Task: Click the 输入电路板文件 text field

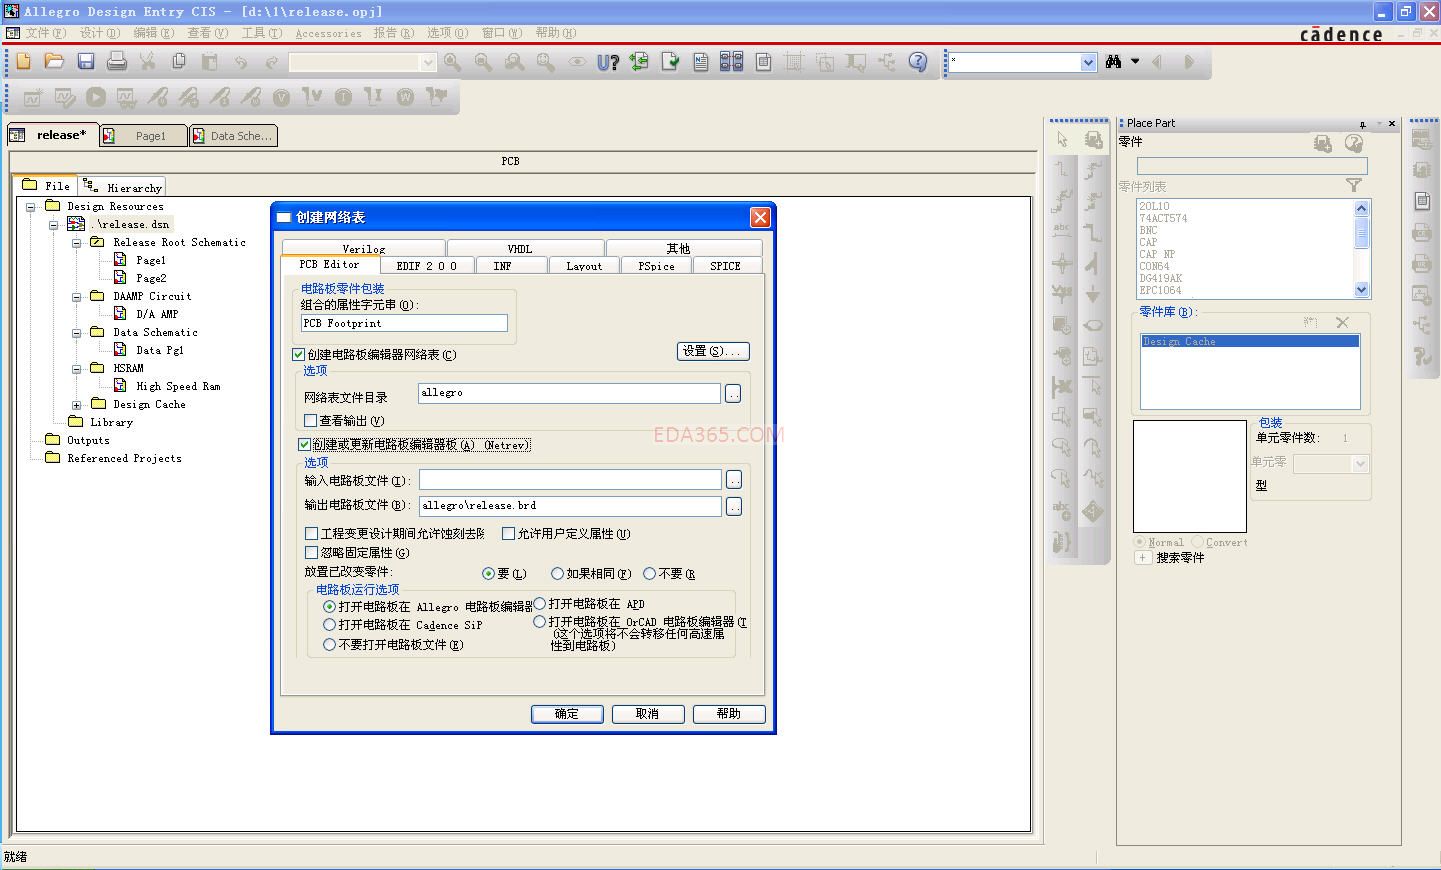Action: point(570,480)
